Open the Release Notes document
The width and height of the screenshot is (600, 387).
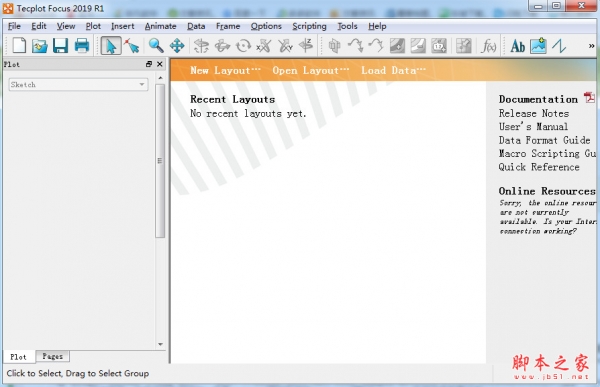pos(533,113)
